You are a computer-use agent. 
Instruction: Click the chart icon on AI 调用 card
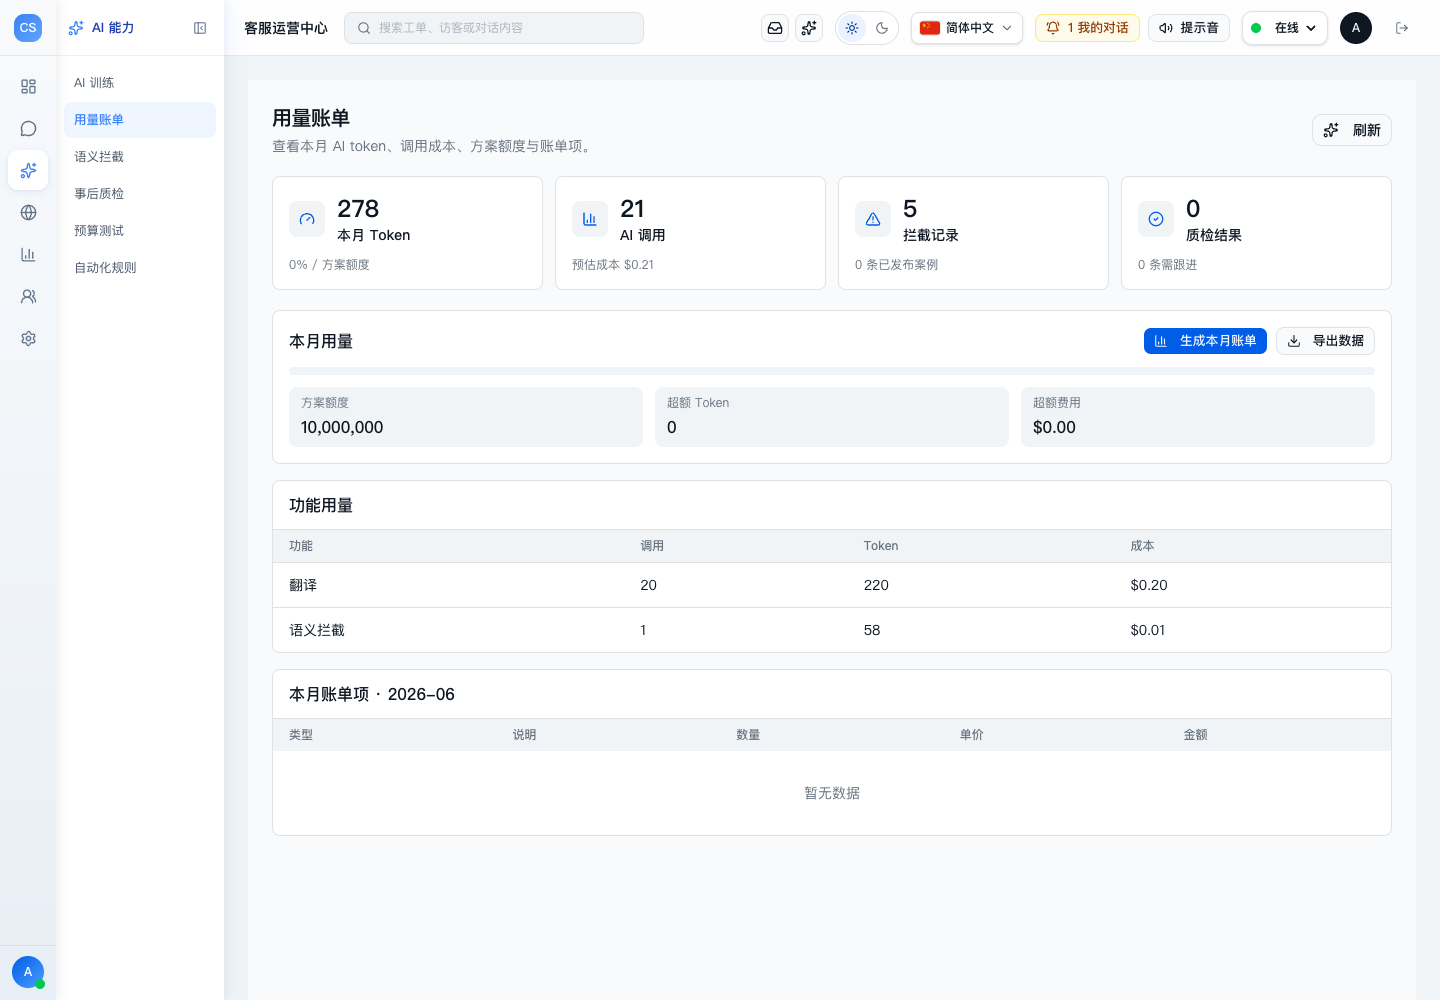[590, 219]
